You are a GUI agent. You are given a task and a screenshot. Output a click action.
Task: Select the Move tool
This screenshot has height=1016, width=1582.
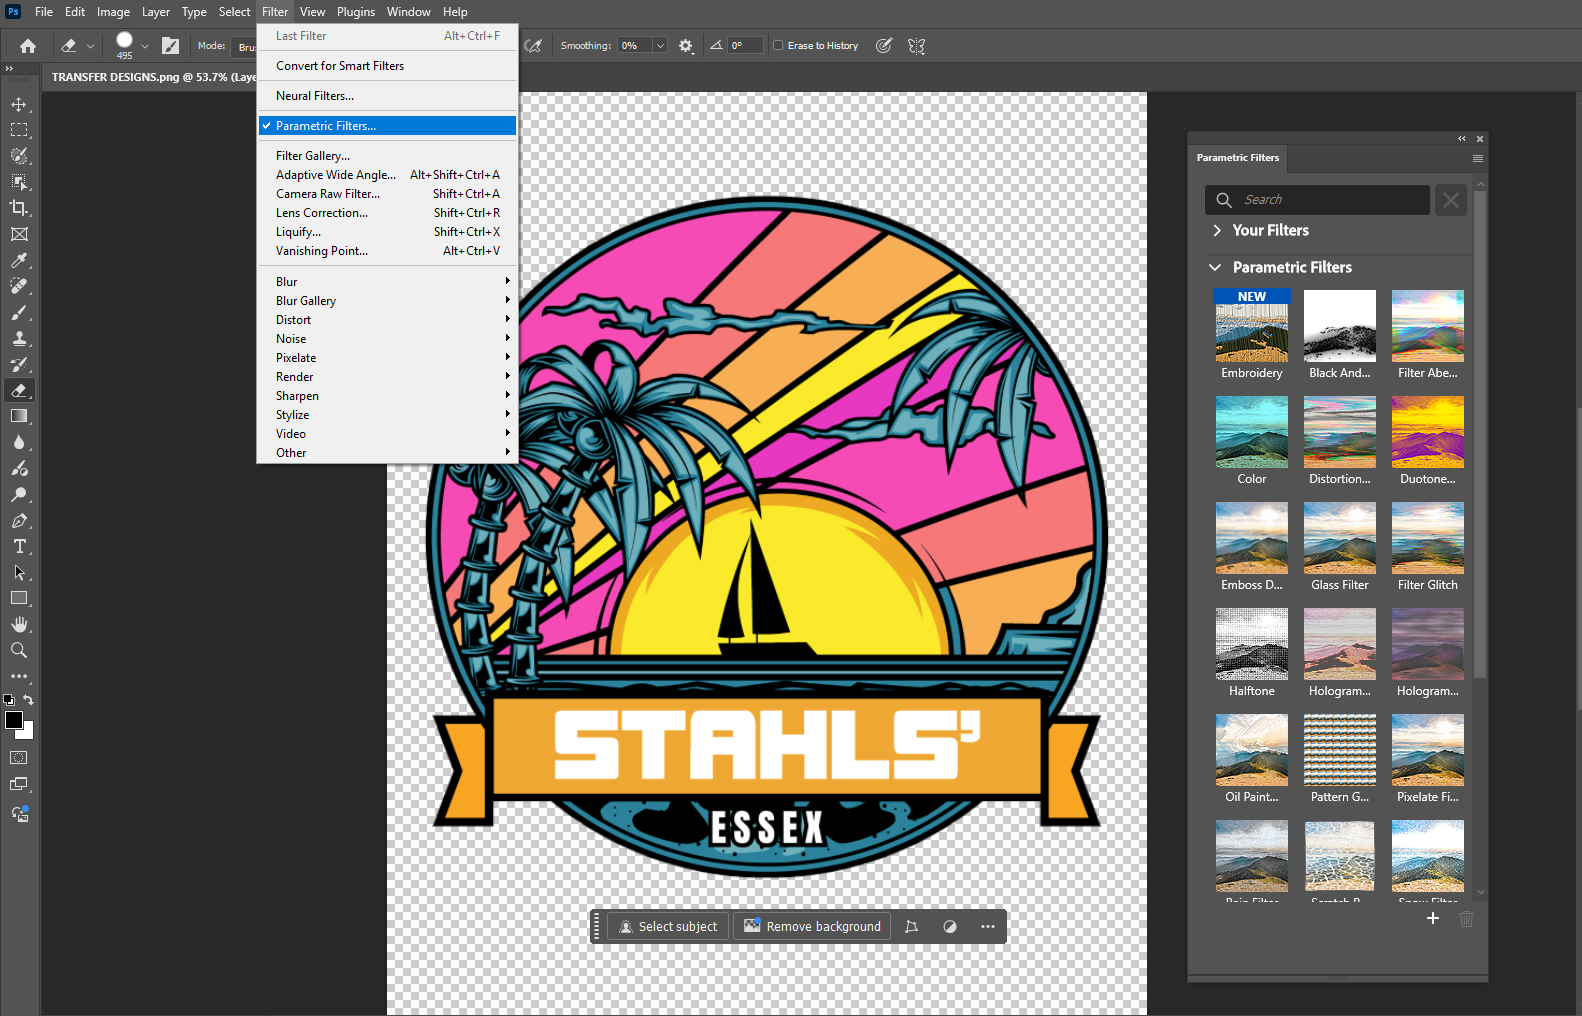tap(19, 105)
